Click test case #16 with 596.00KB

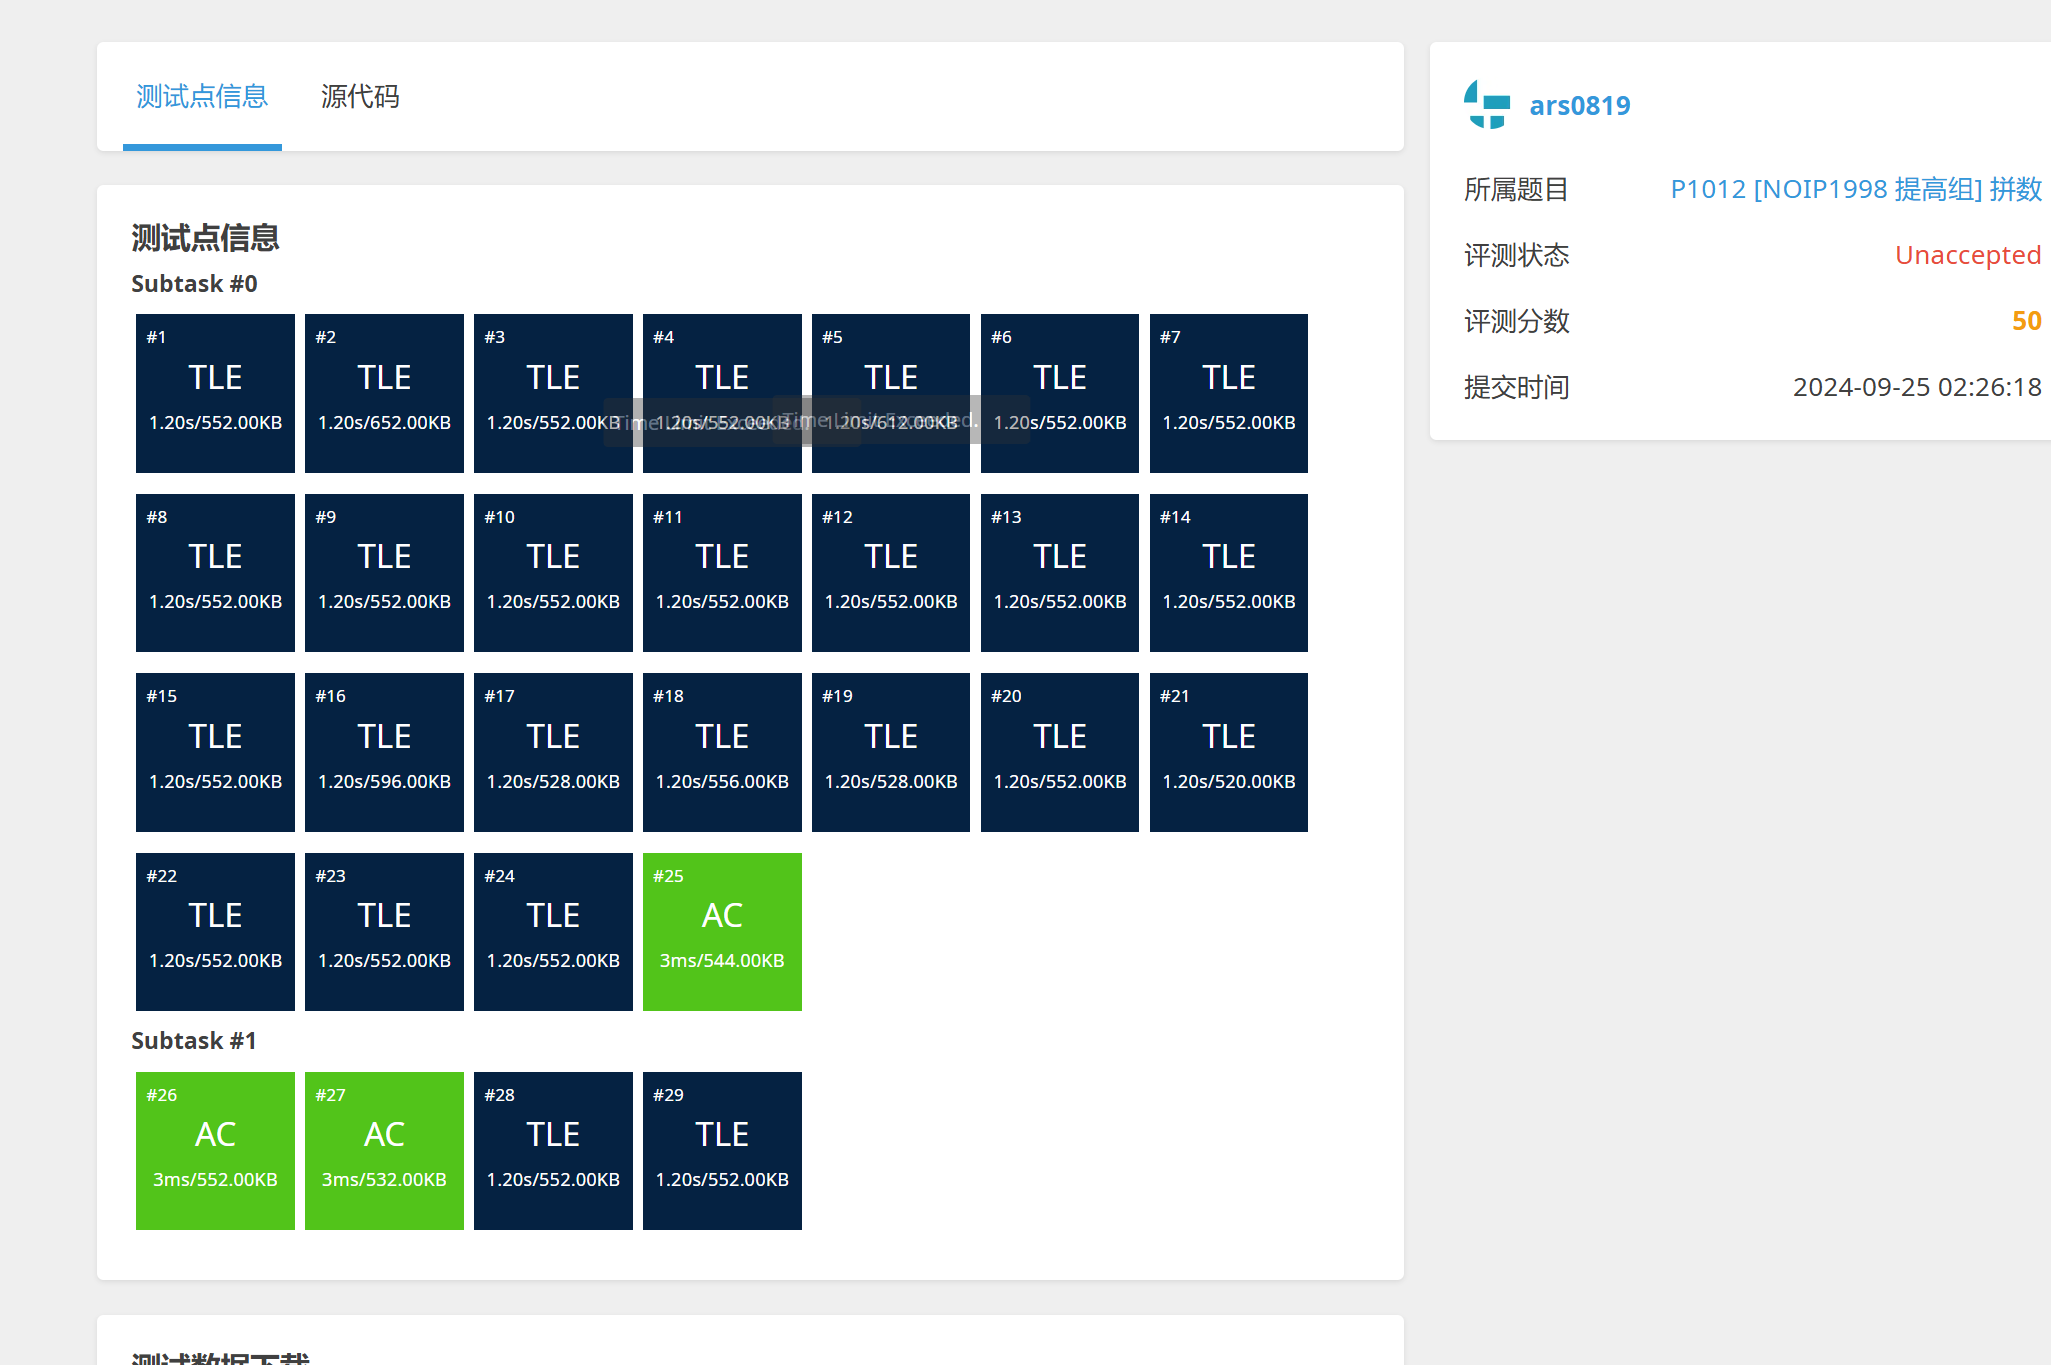pyautogui.click(x=384, y=752)
